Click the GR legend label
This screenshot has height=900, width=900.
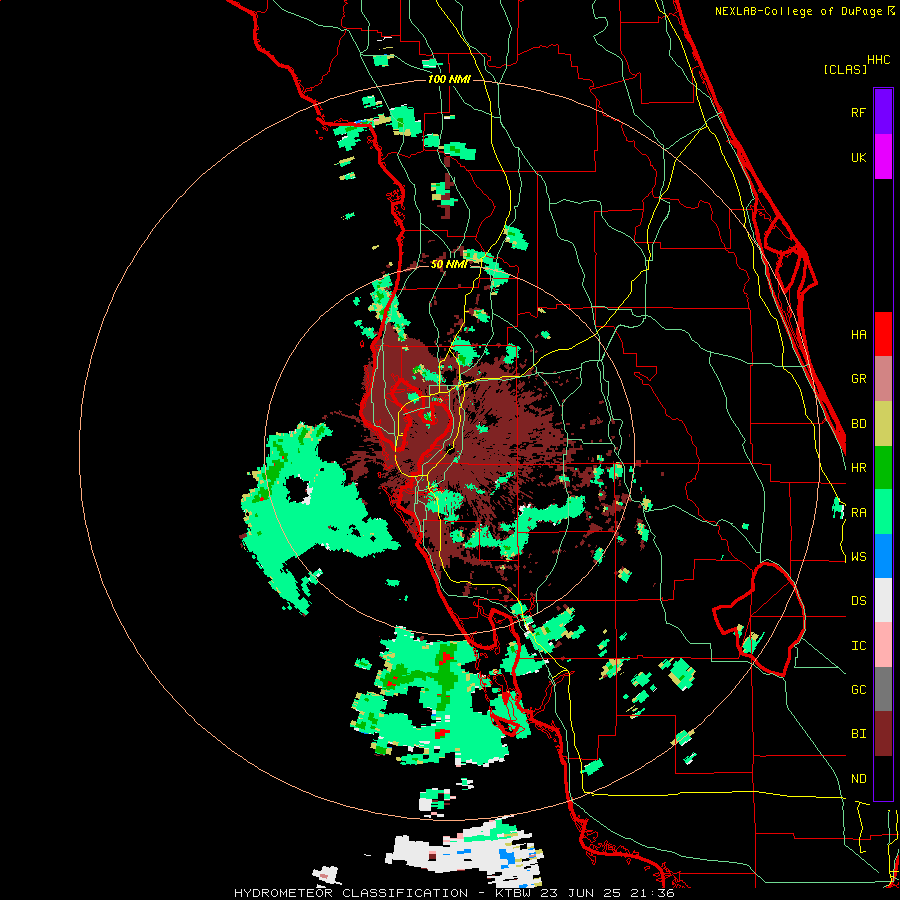click(x=858, y=379)
